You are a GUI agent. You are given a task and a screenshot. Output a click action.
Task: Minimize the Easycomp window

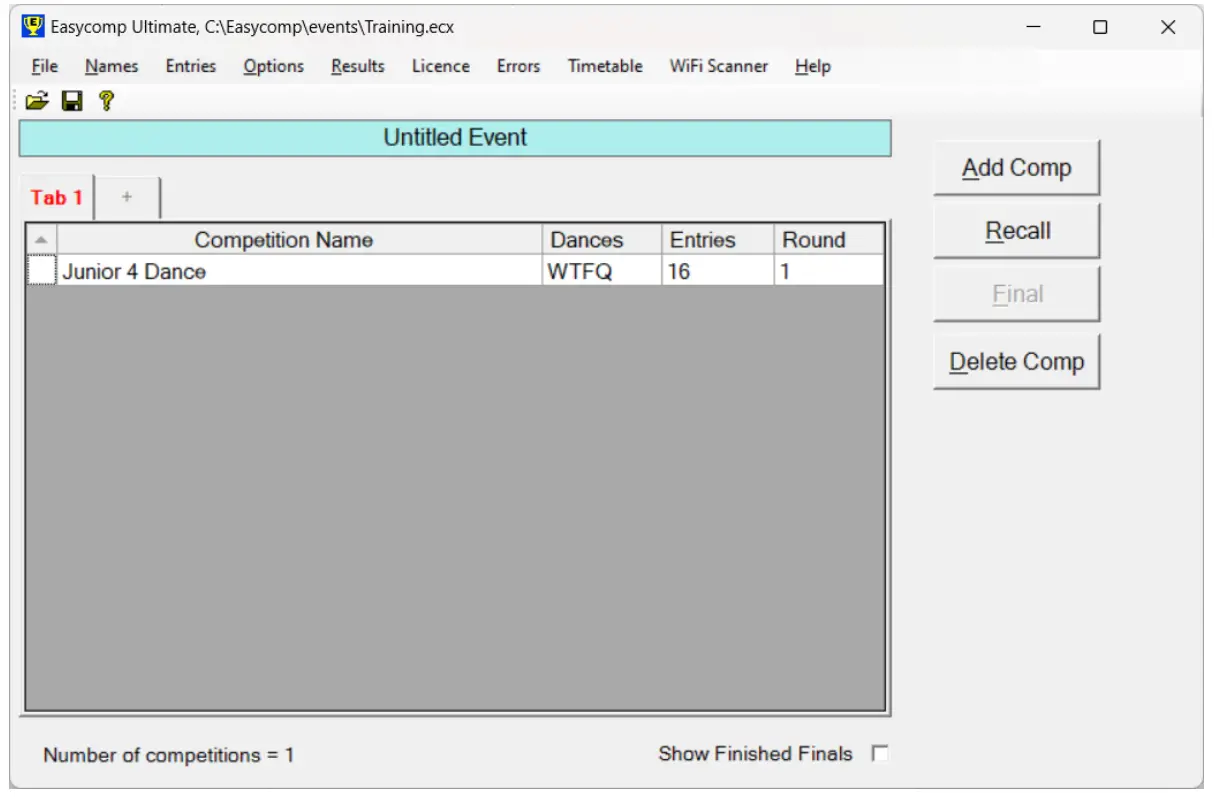click(x=1033, y=27)
